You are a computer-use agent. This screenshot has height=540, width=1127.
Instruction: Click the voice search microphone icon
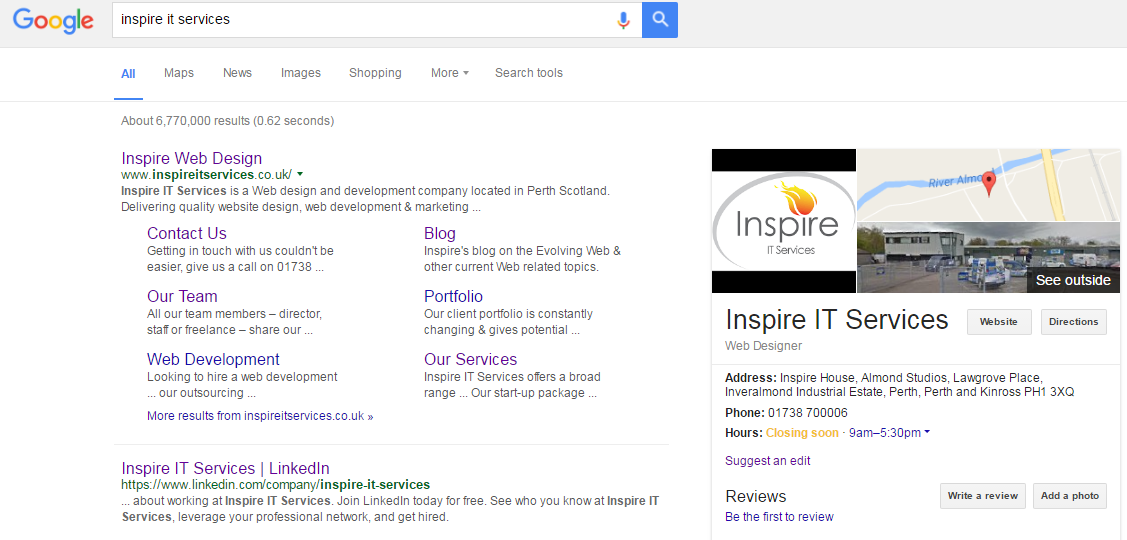coord(623,20)
